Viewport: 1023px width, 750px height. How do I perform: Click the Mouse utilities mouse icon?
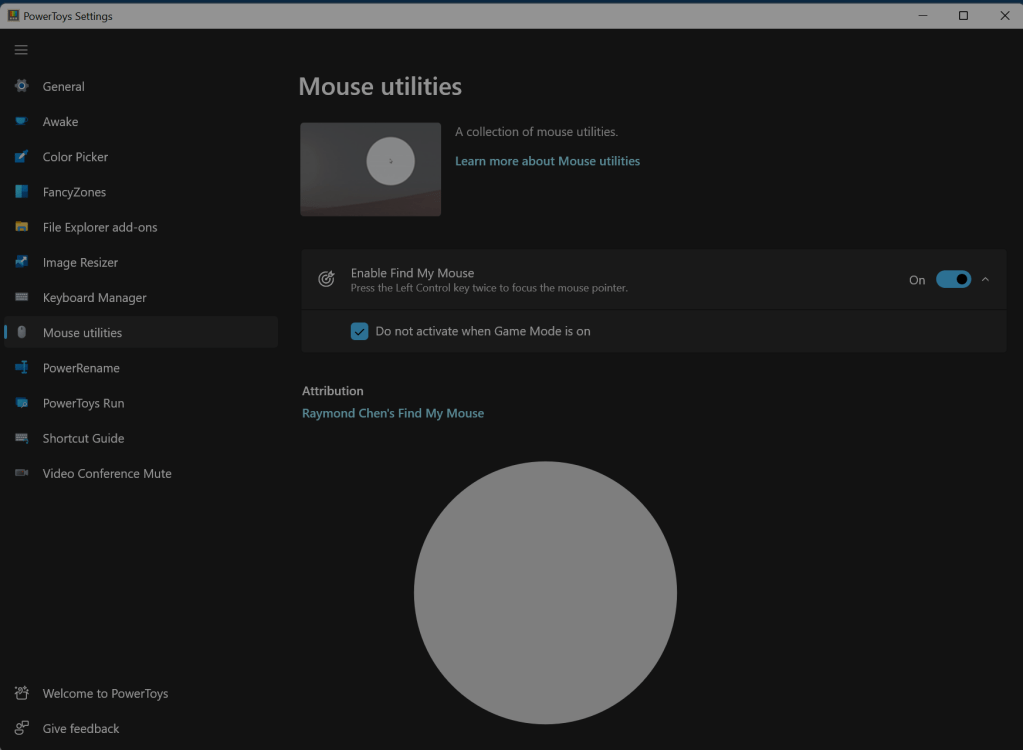pyautogui.click(x=22, y=333)
